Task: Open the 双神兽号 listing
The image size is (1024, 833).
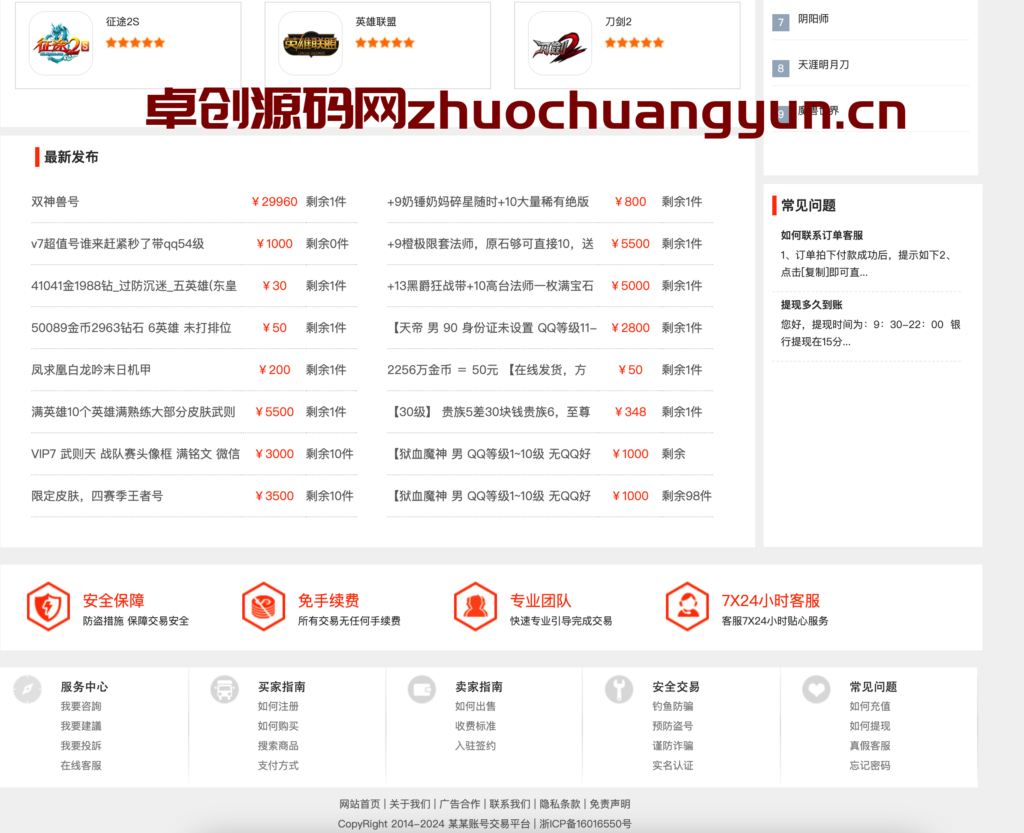Action: [55, 202]
